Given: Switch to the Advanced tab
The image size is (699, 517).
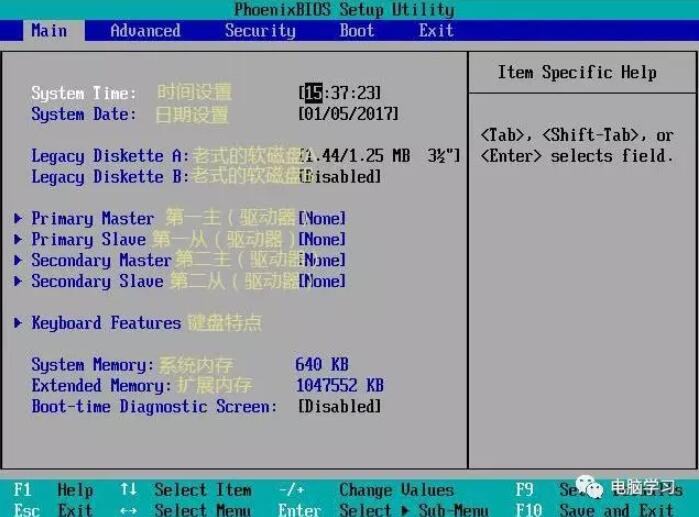Looking at the screenshot, I should (145, 31).
